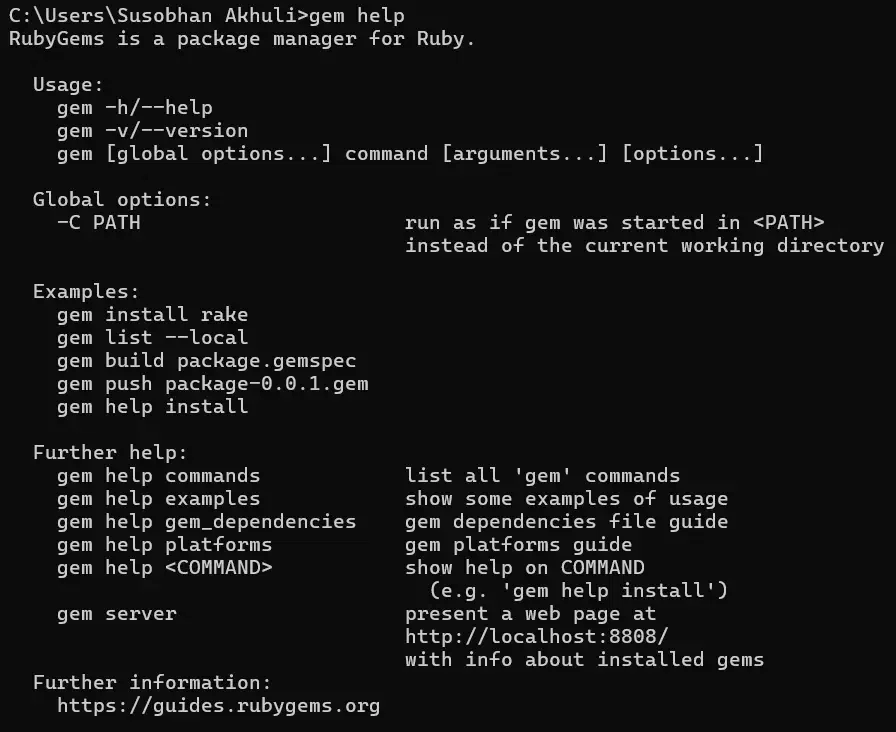Click the 'gem server' text
Screen dimensions: 896x732
(116, 614)
